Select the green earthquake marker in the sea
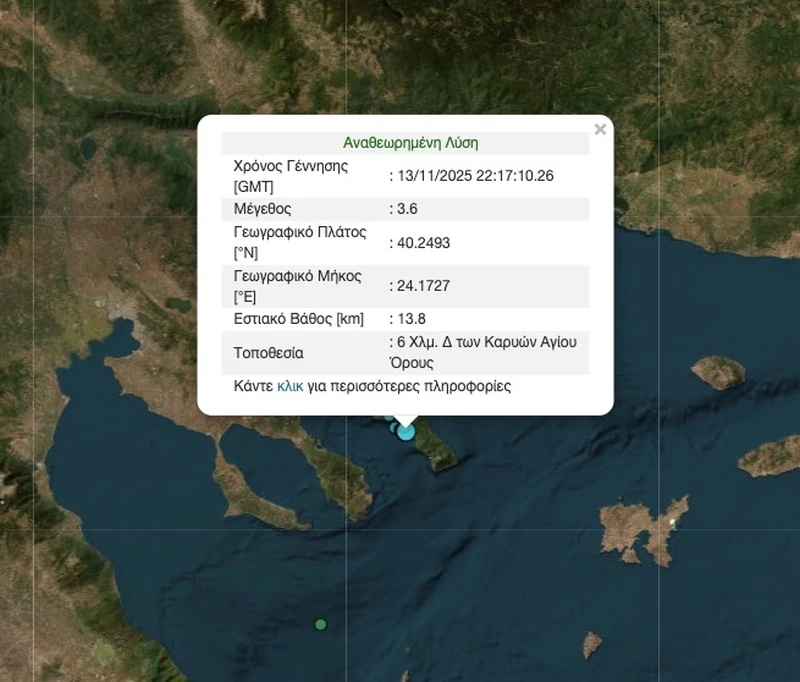 coord(320,624)
